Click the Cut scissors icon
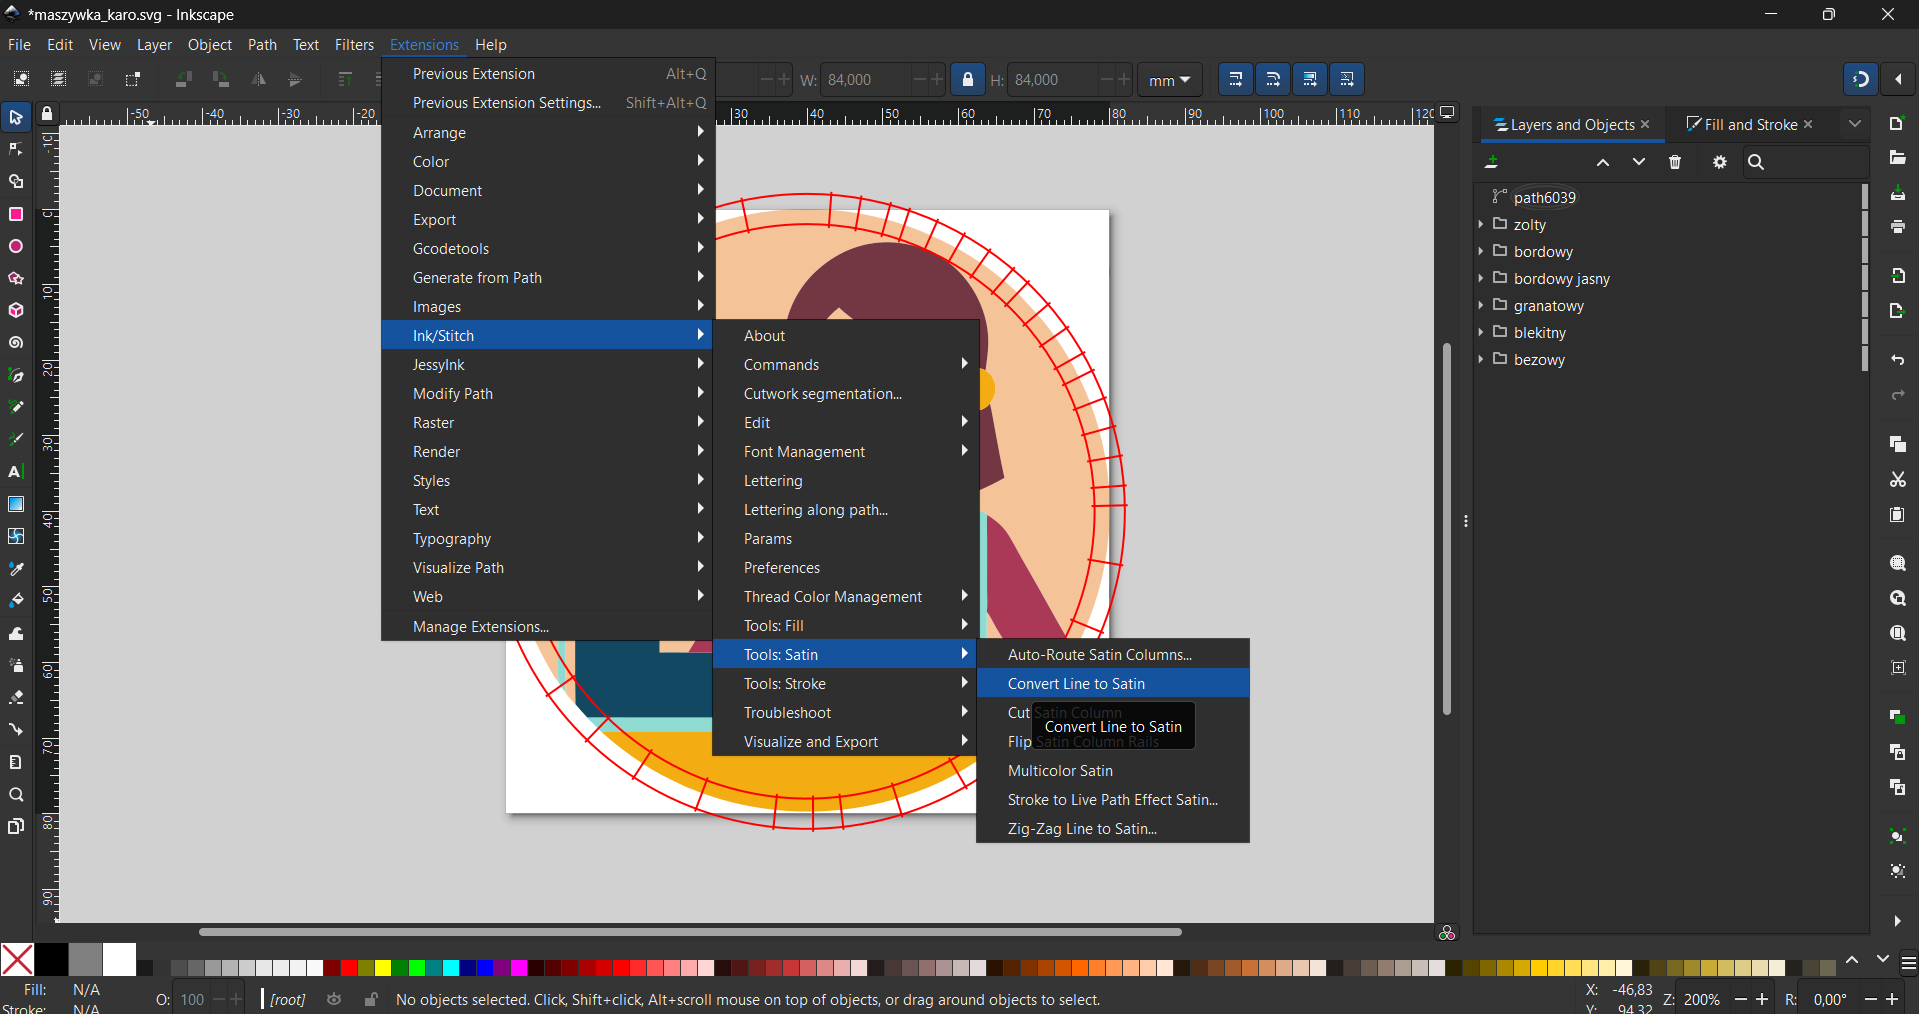This screenshot has height=1014, width=1919. pos(1898,480)
